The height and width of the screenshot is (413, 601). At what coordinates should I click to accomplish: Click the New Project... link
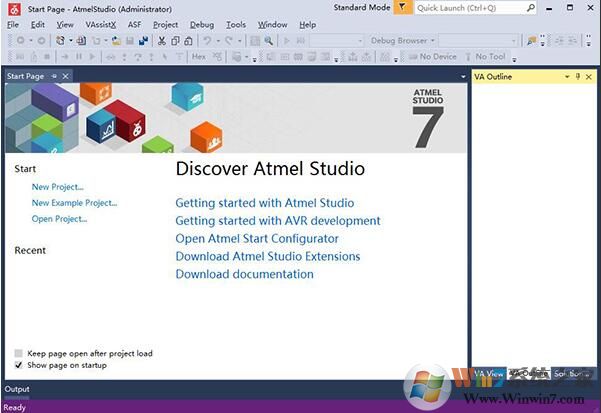pyautogui.click(x=57, y=187)
